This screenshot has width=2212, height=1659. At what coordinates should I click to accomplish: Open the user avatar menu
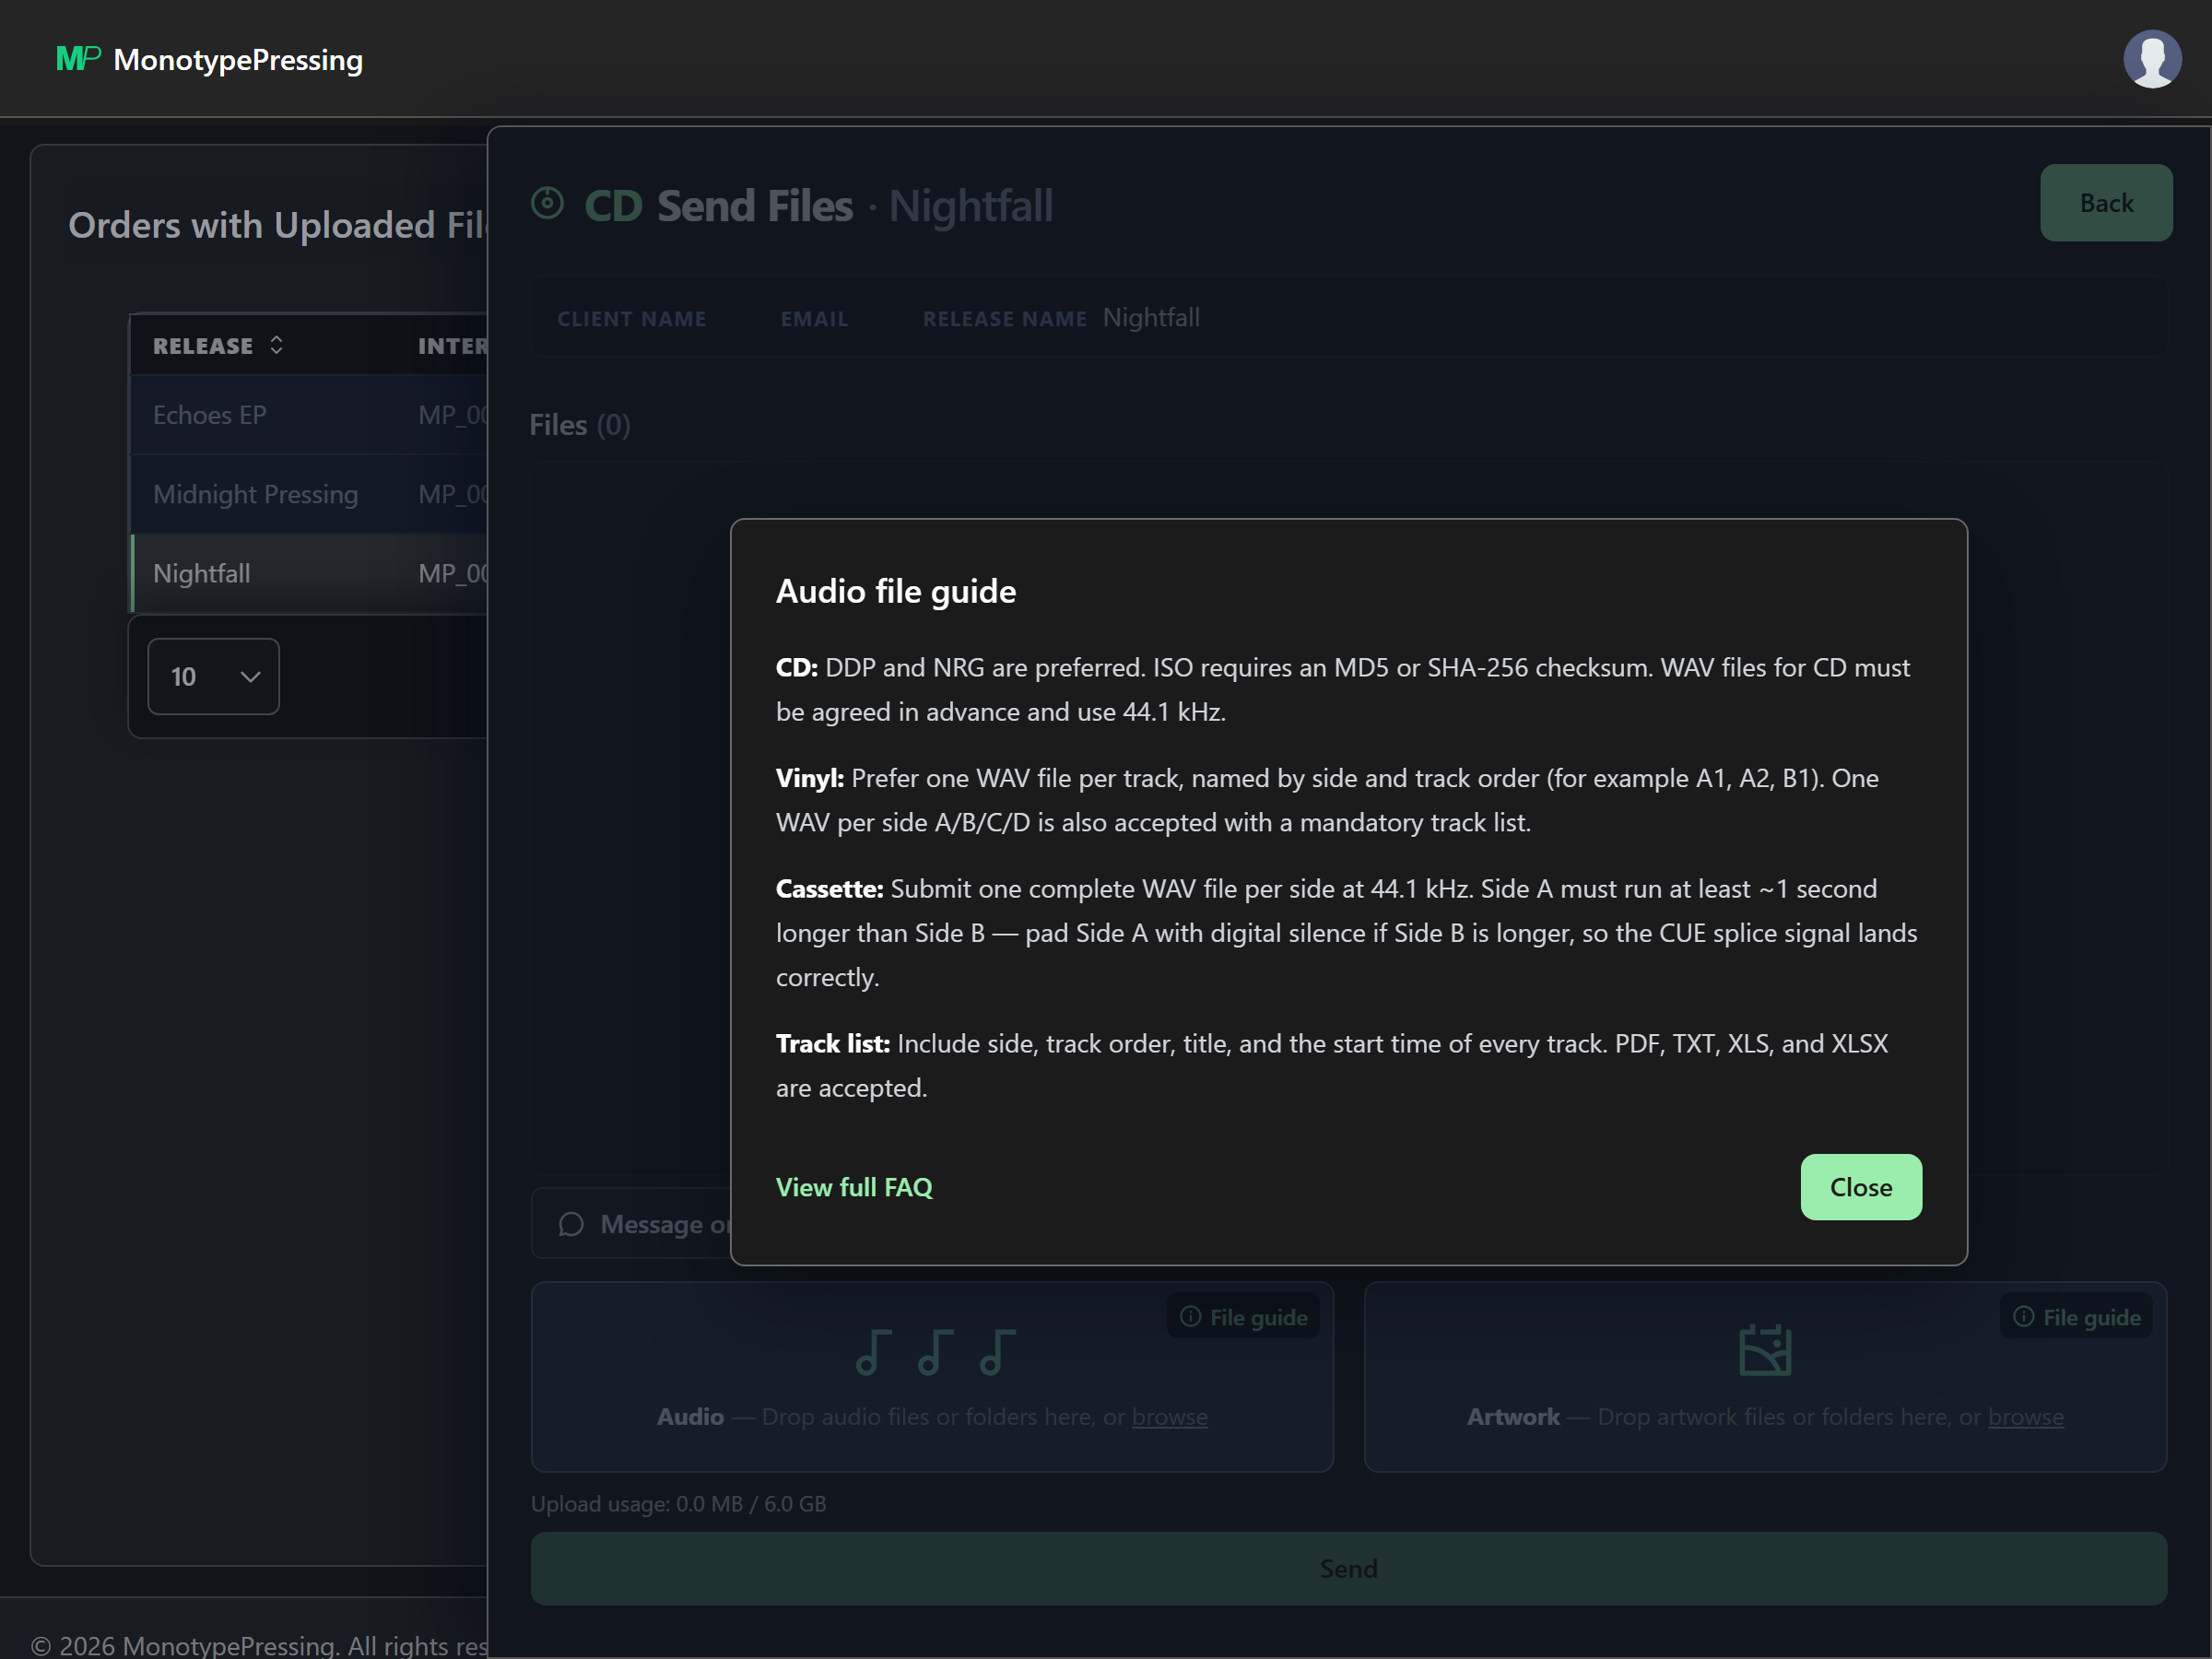point(2152,59)
